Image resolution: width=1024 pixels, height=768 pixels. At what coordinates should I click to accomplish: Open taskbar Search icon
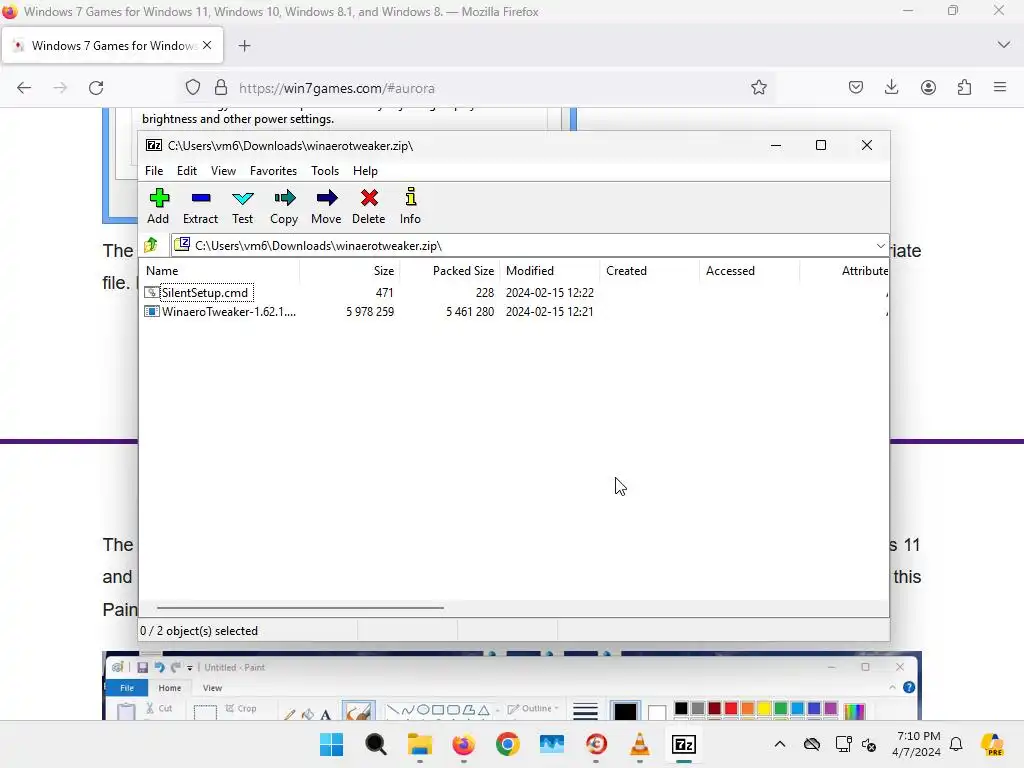tap(376, 744)
